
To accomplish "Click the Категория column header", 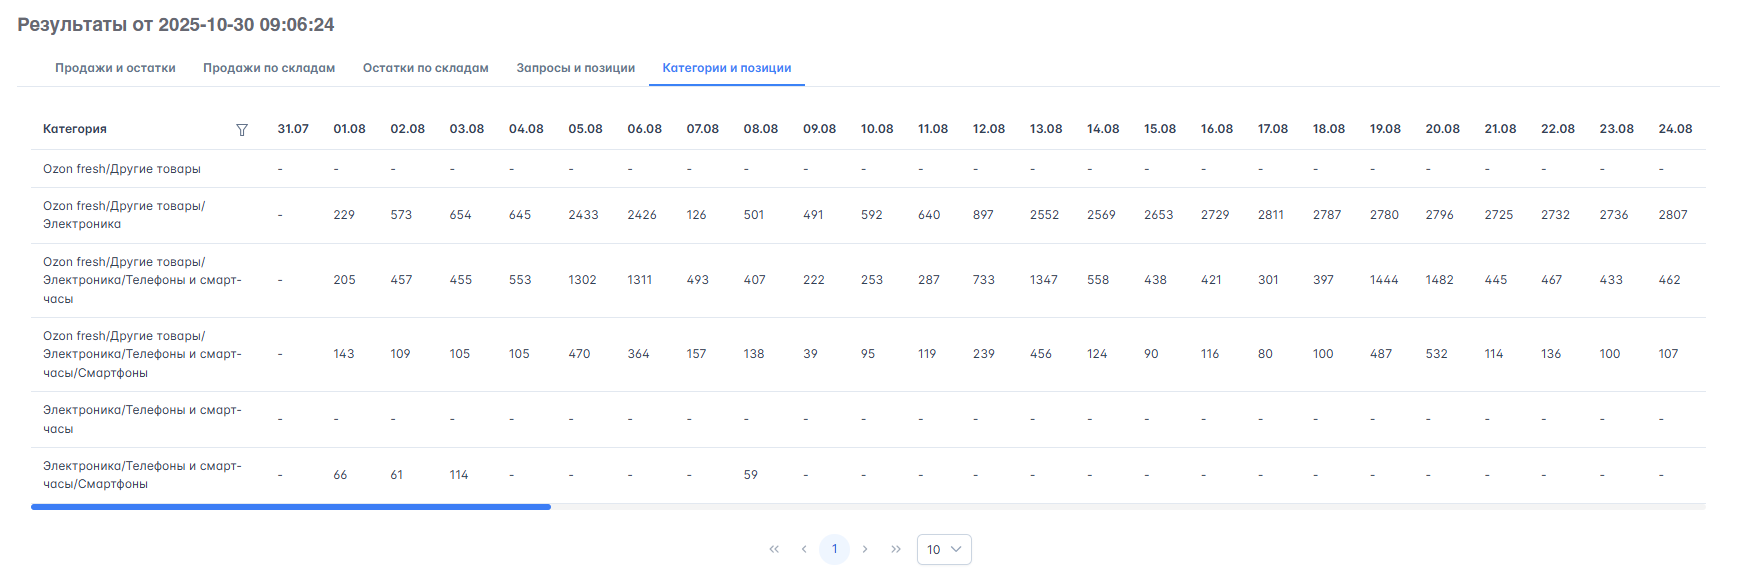I will coord(75,129).
